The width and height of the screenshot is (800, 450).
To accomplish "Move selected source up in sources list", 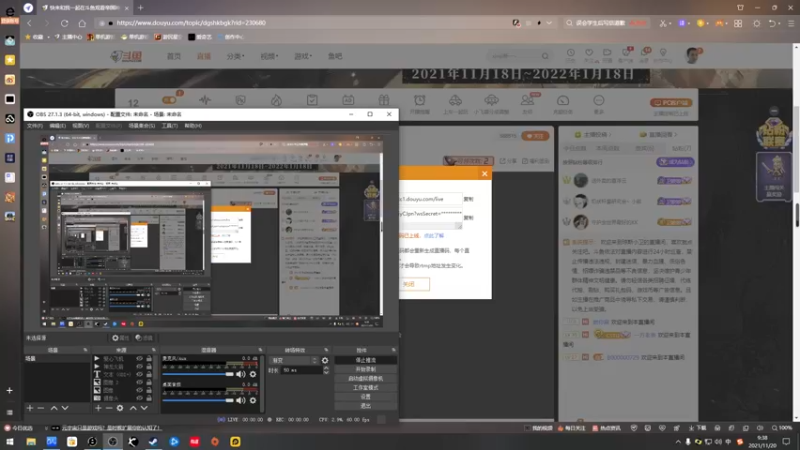I will pos(133,408).
